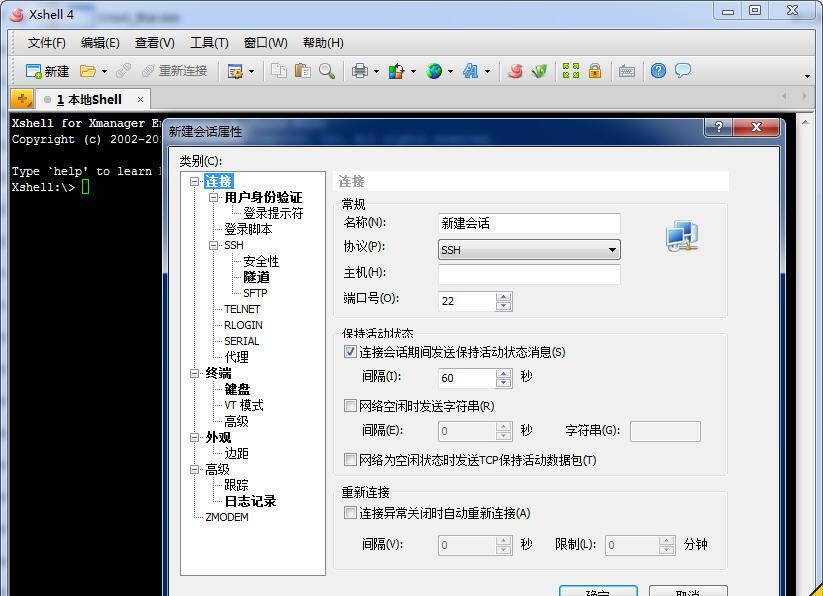Select ZMODEM in the category tree
Screen dimensions: 823x596
tap(227, 517)
